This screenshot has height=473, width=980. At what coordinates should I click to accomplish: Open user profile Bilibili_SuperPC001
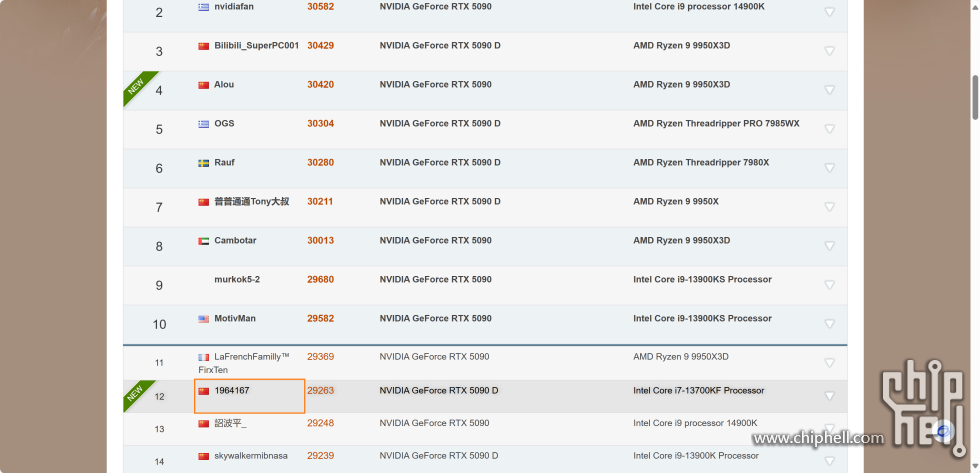point(257,46)
